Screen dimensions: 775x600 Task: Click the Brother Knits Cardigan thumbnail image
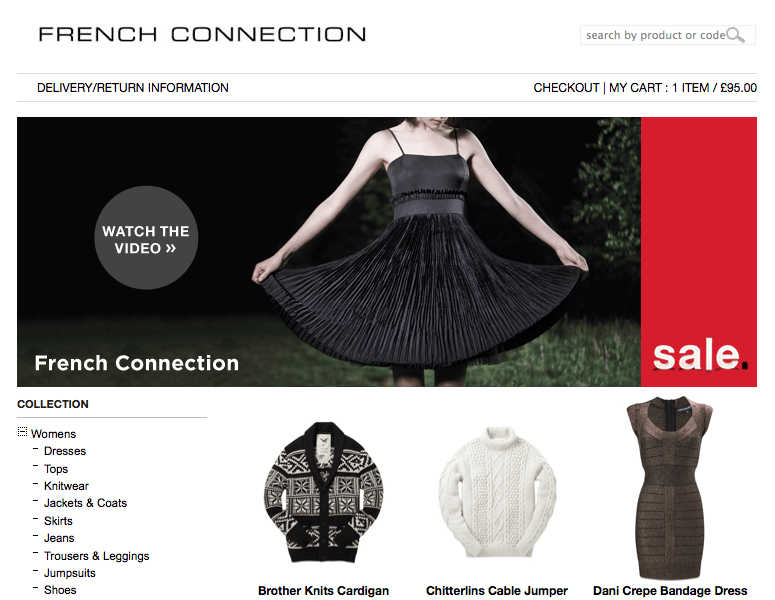(x=324, y=492)
